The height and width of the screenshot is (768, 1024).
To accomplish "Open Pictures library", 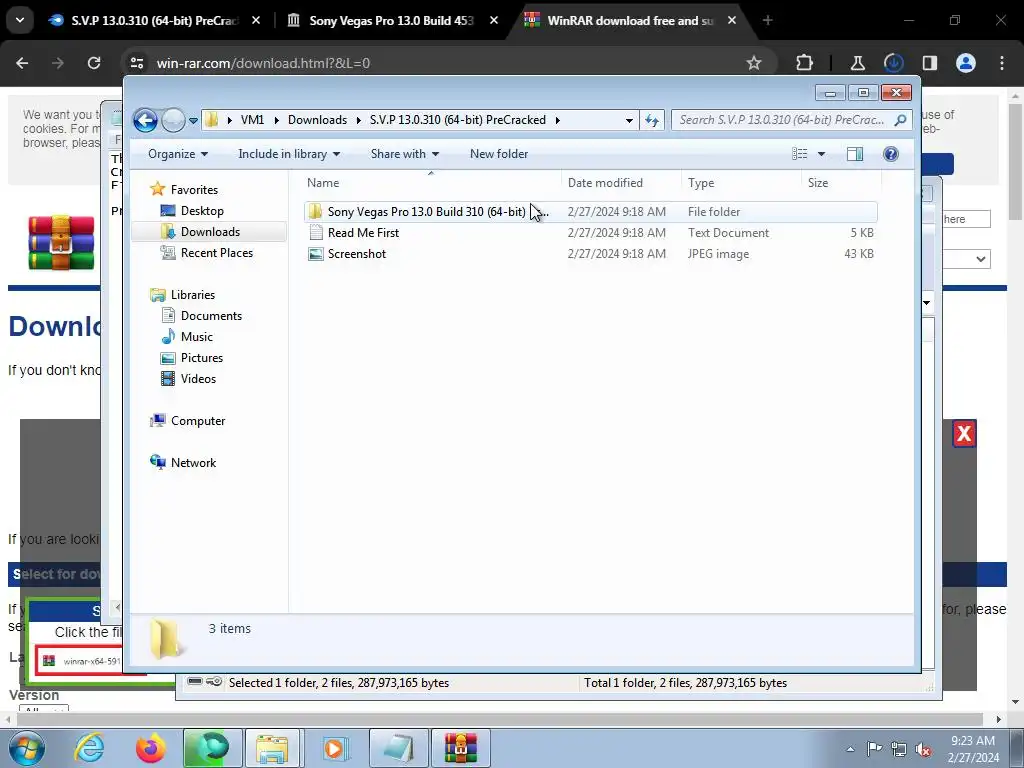I will [201, 357].
